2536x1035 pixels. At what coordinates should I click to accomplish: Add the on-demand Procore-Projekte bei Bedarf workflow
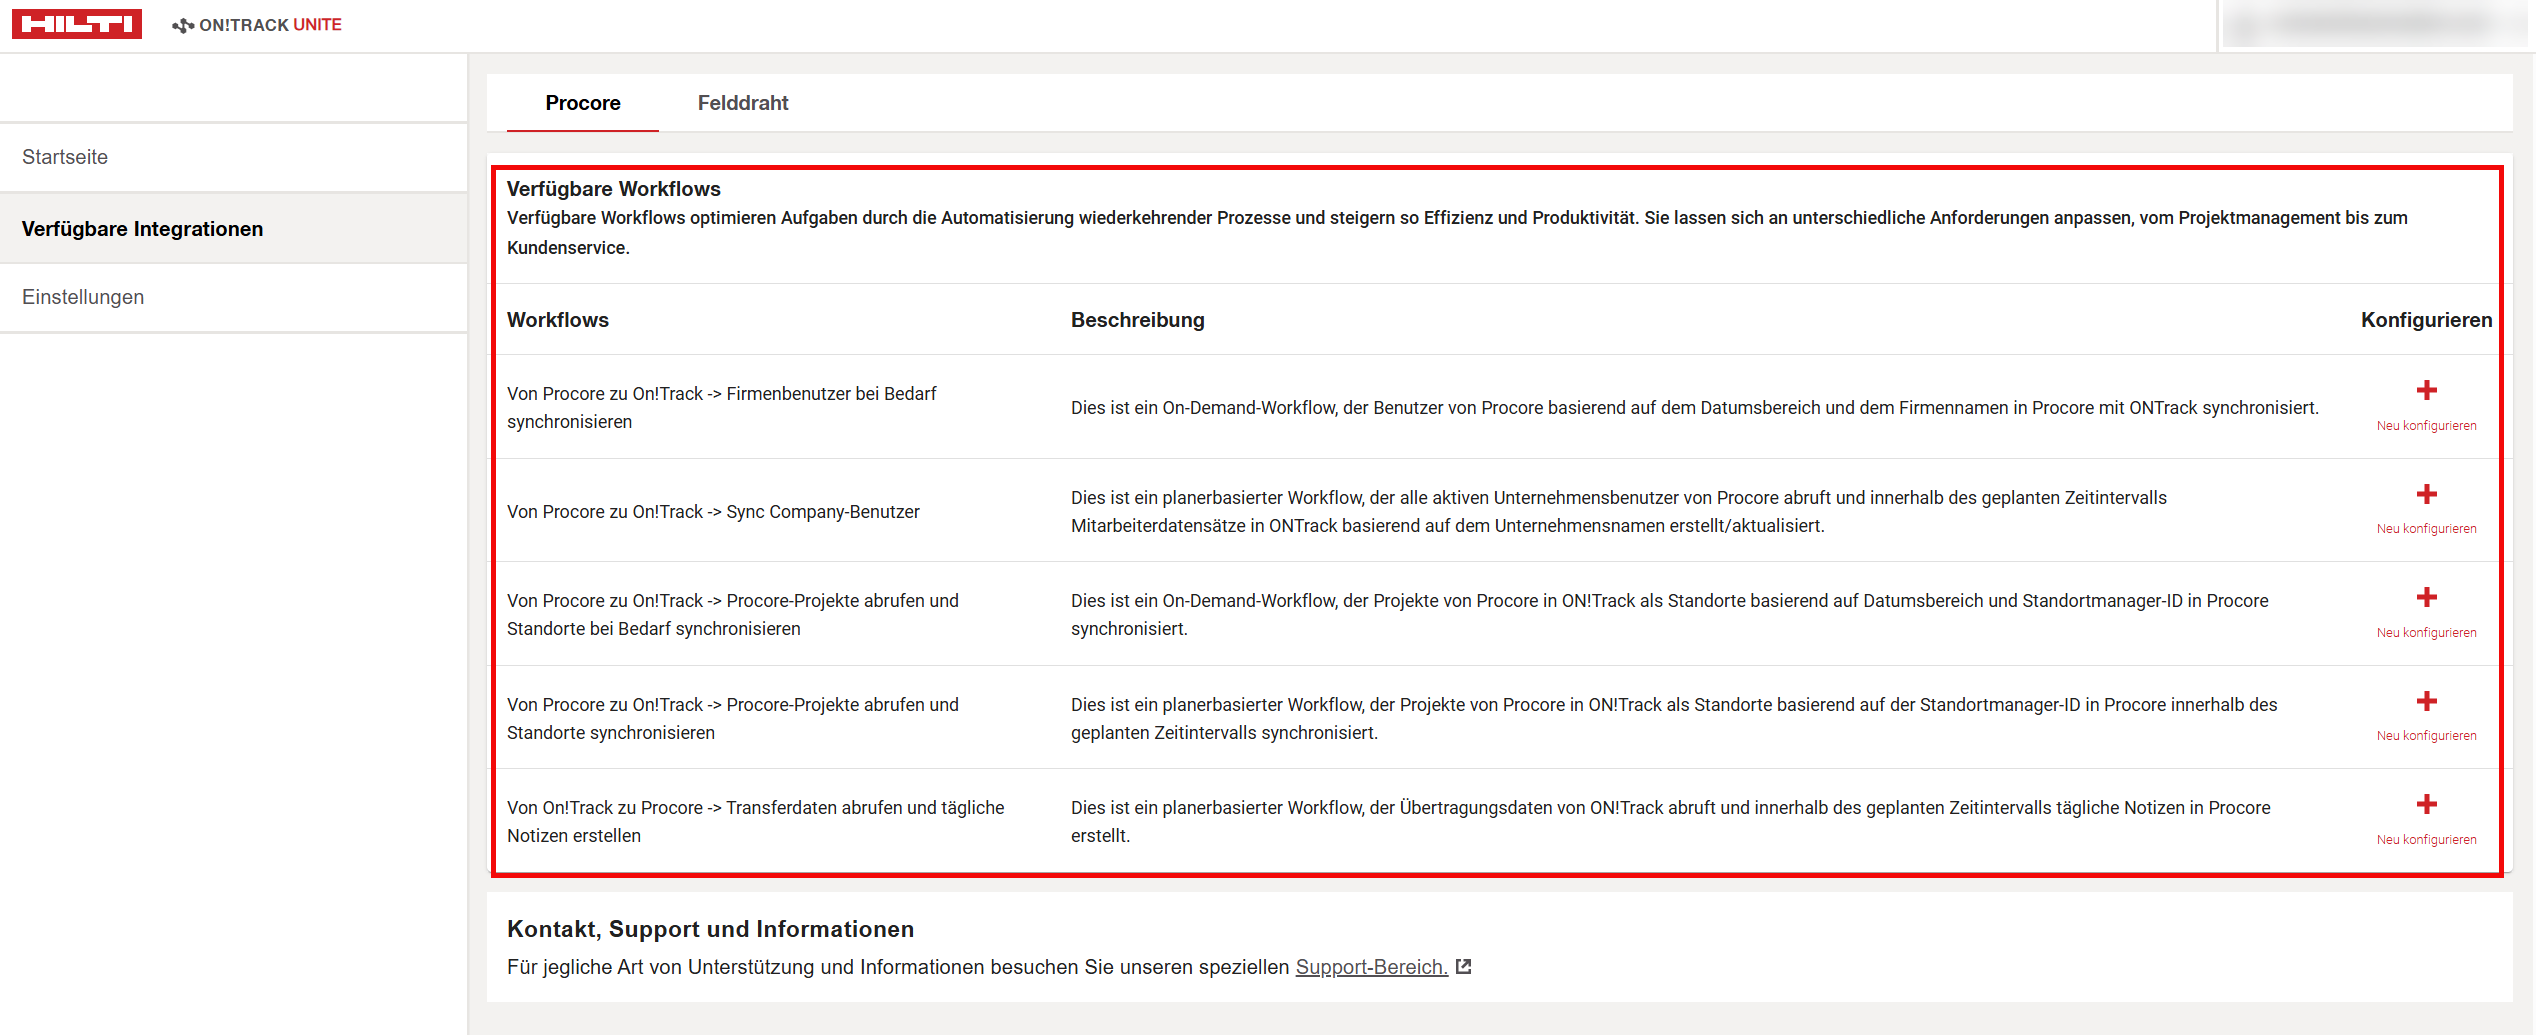[2426, 598]
